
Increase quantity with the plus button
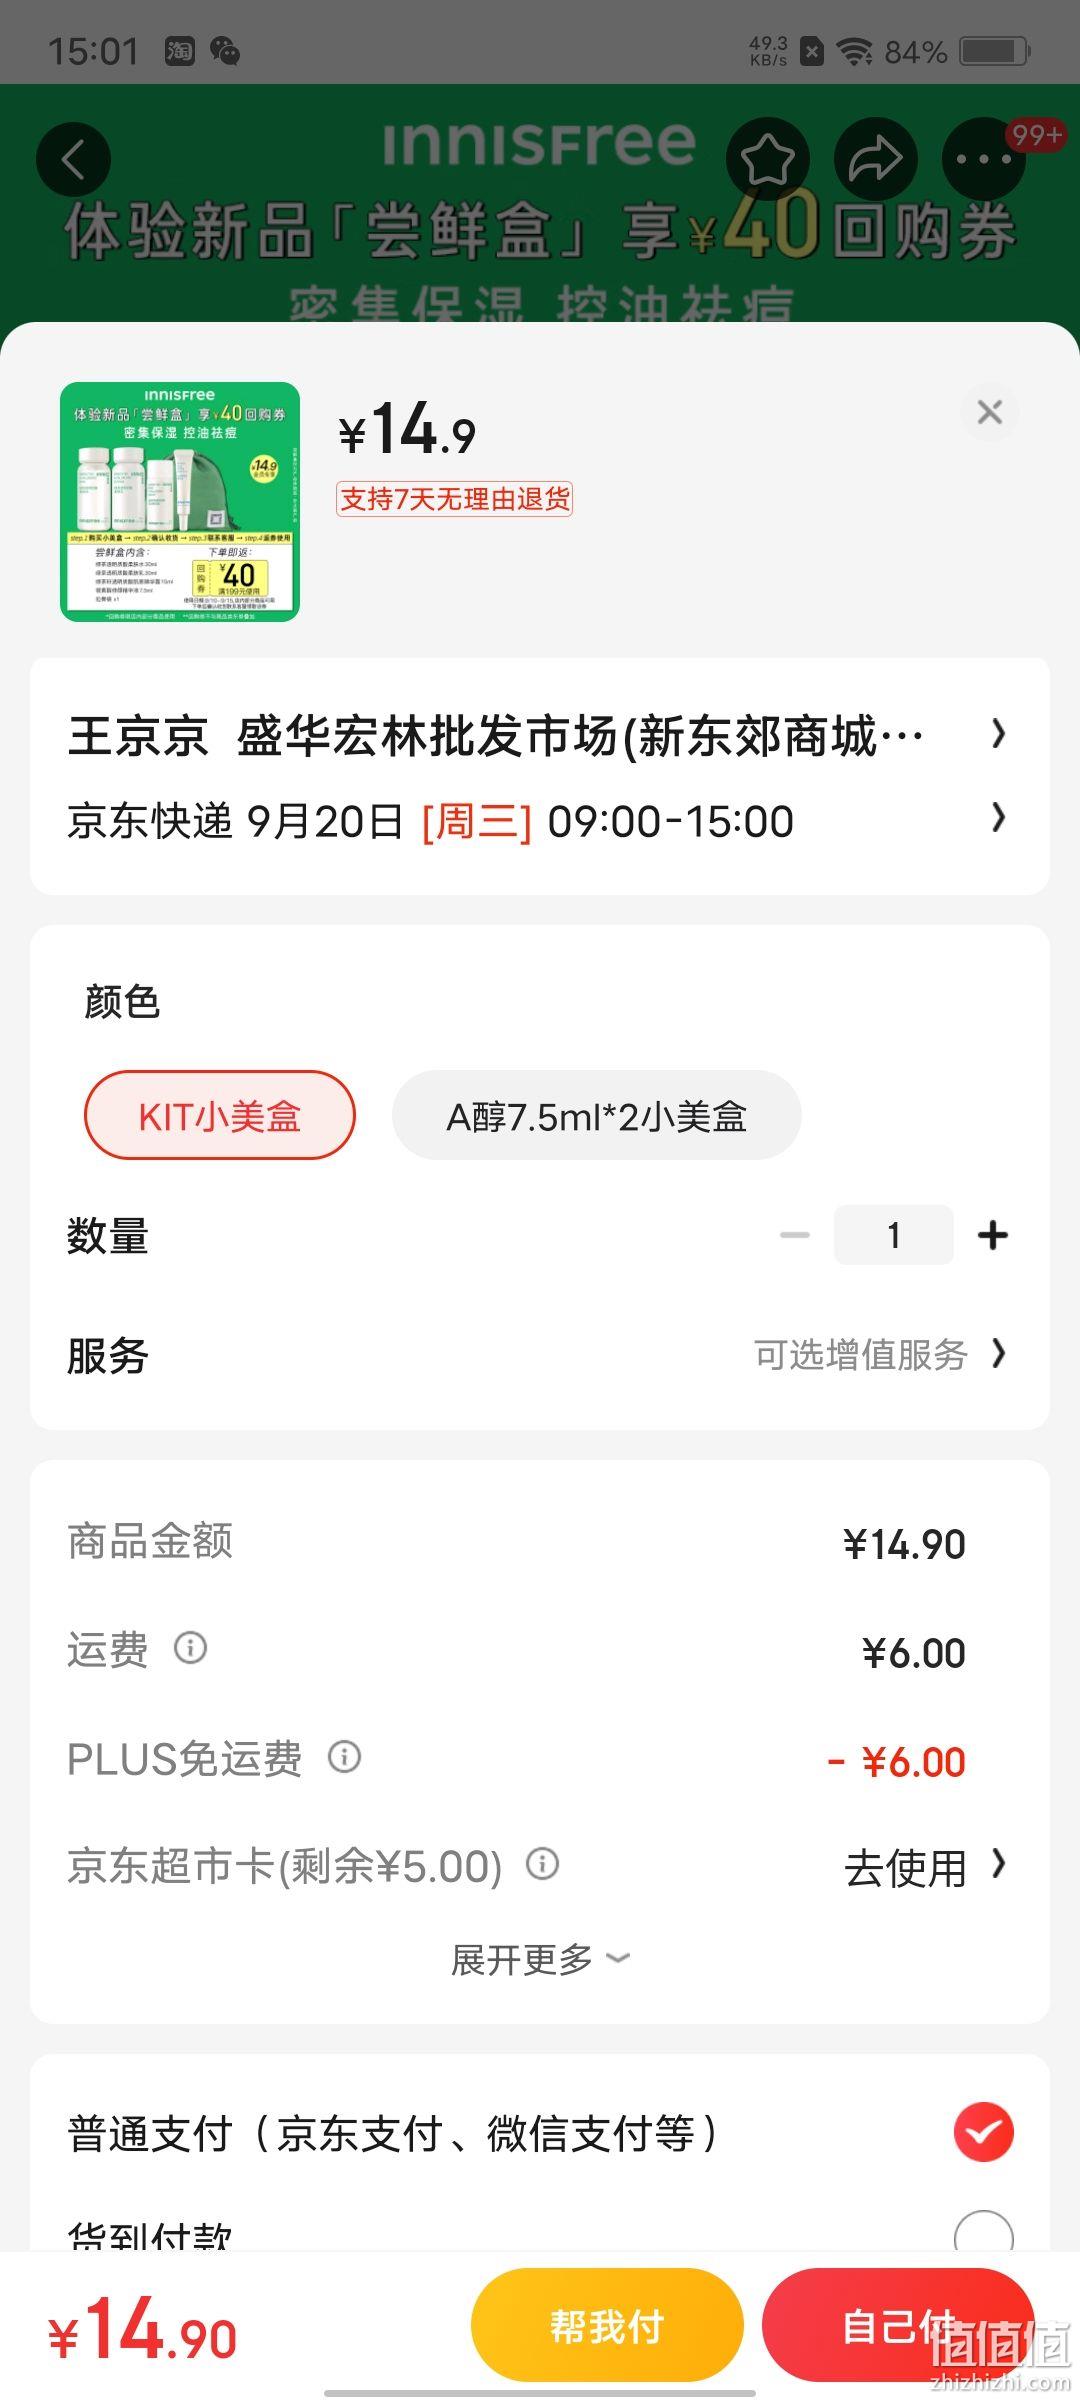(993, 1235)
